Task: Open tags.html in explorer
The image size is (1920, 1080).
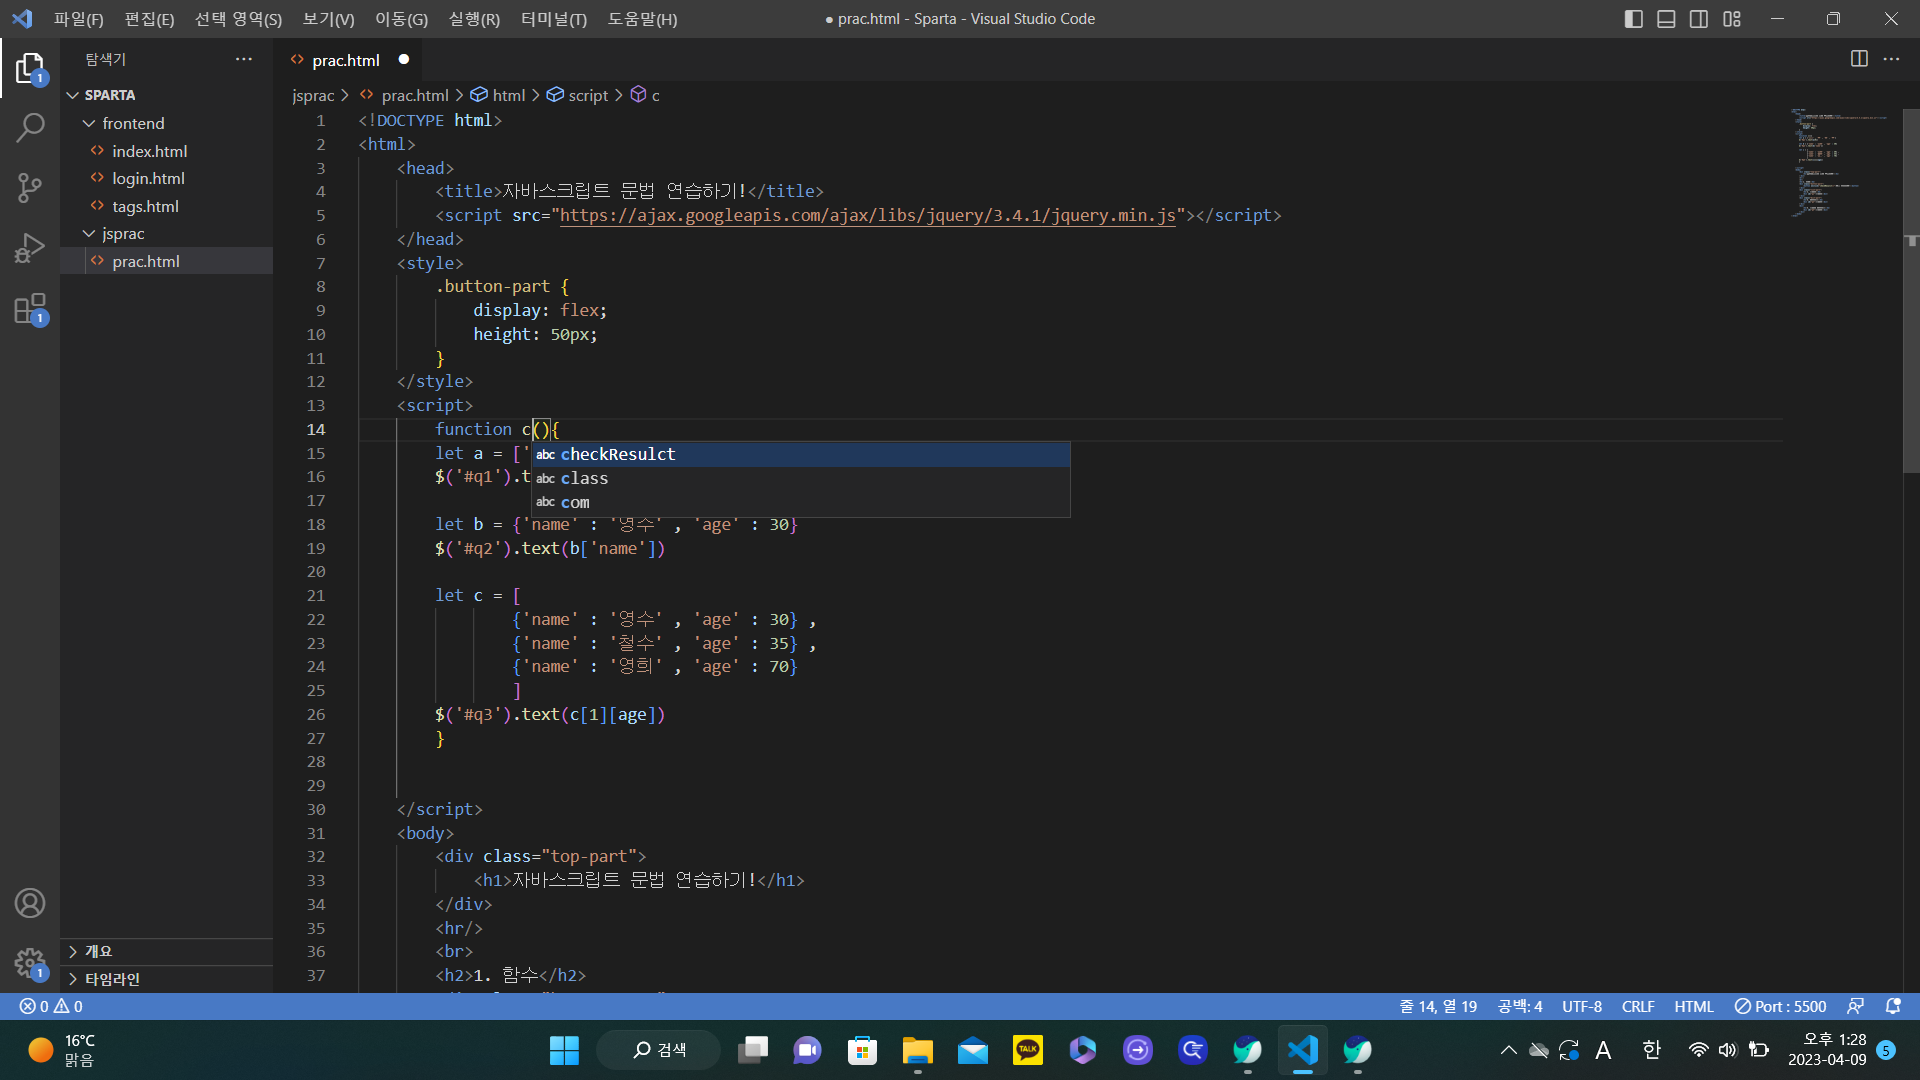Action: pos(167,206)
